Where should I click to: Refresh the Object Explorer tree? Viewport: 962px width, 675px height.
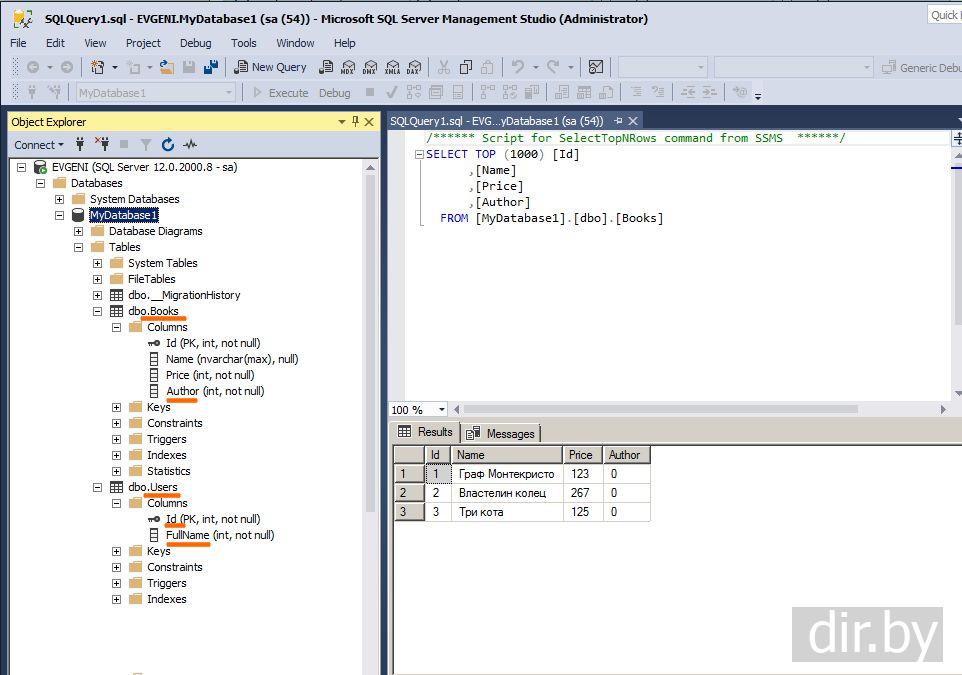click(167, 145)
